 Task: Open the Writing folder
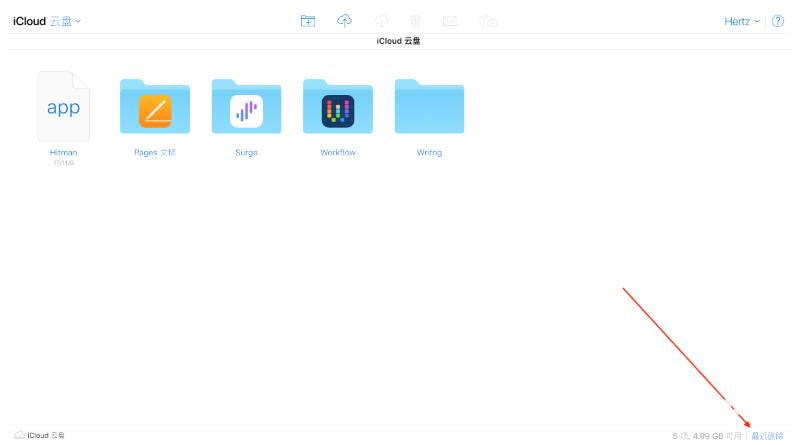coord(429,106)
